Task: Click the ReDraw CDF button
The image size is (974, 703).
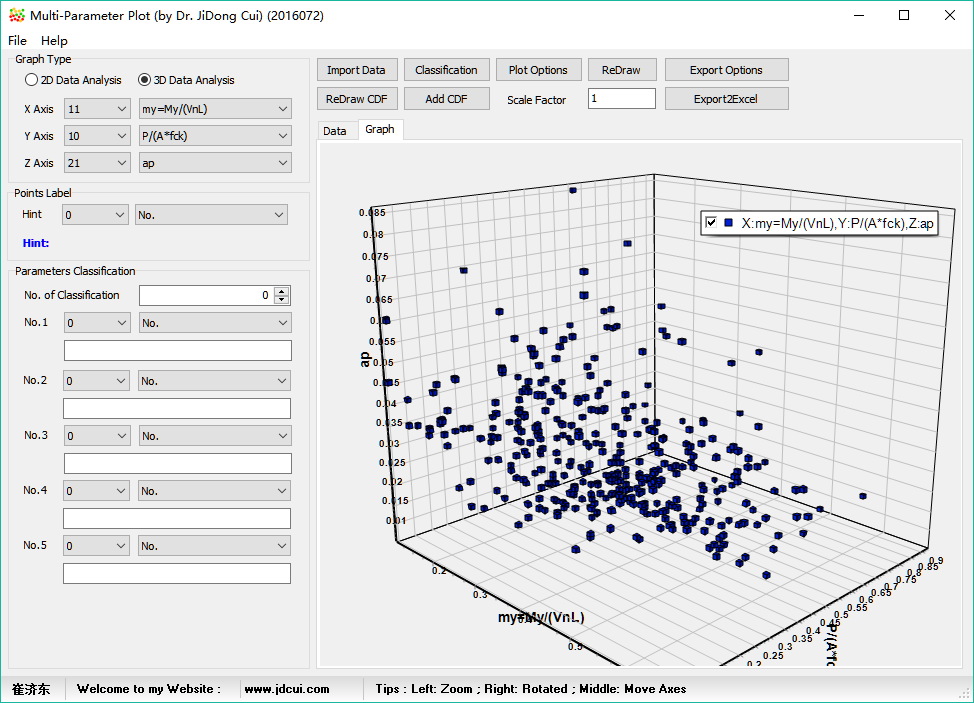Action: (x=356, y=99)
